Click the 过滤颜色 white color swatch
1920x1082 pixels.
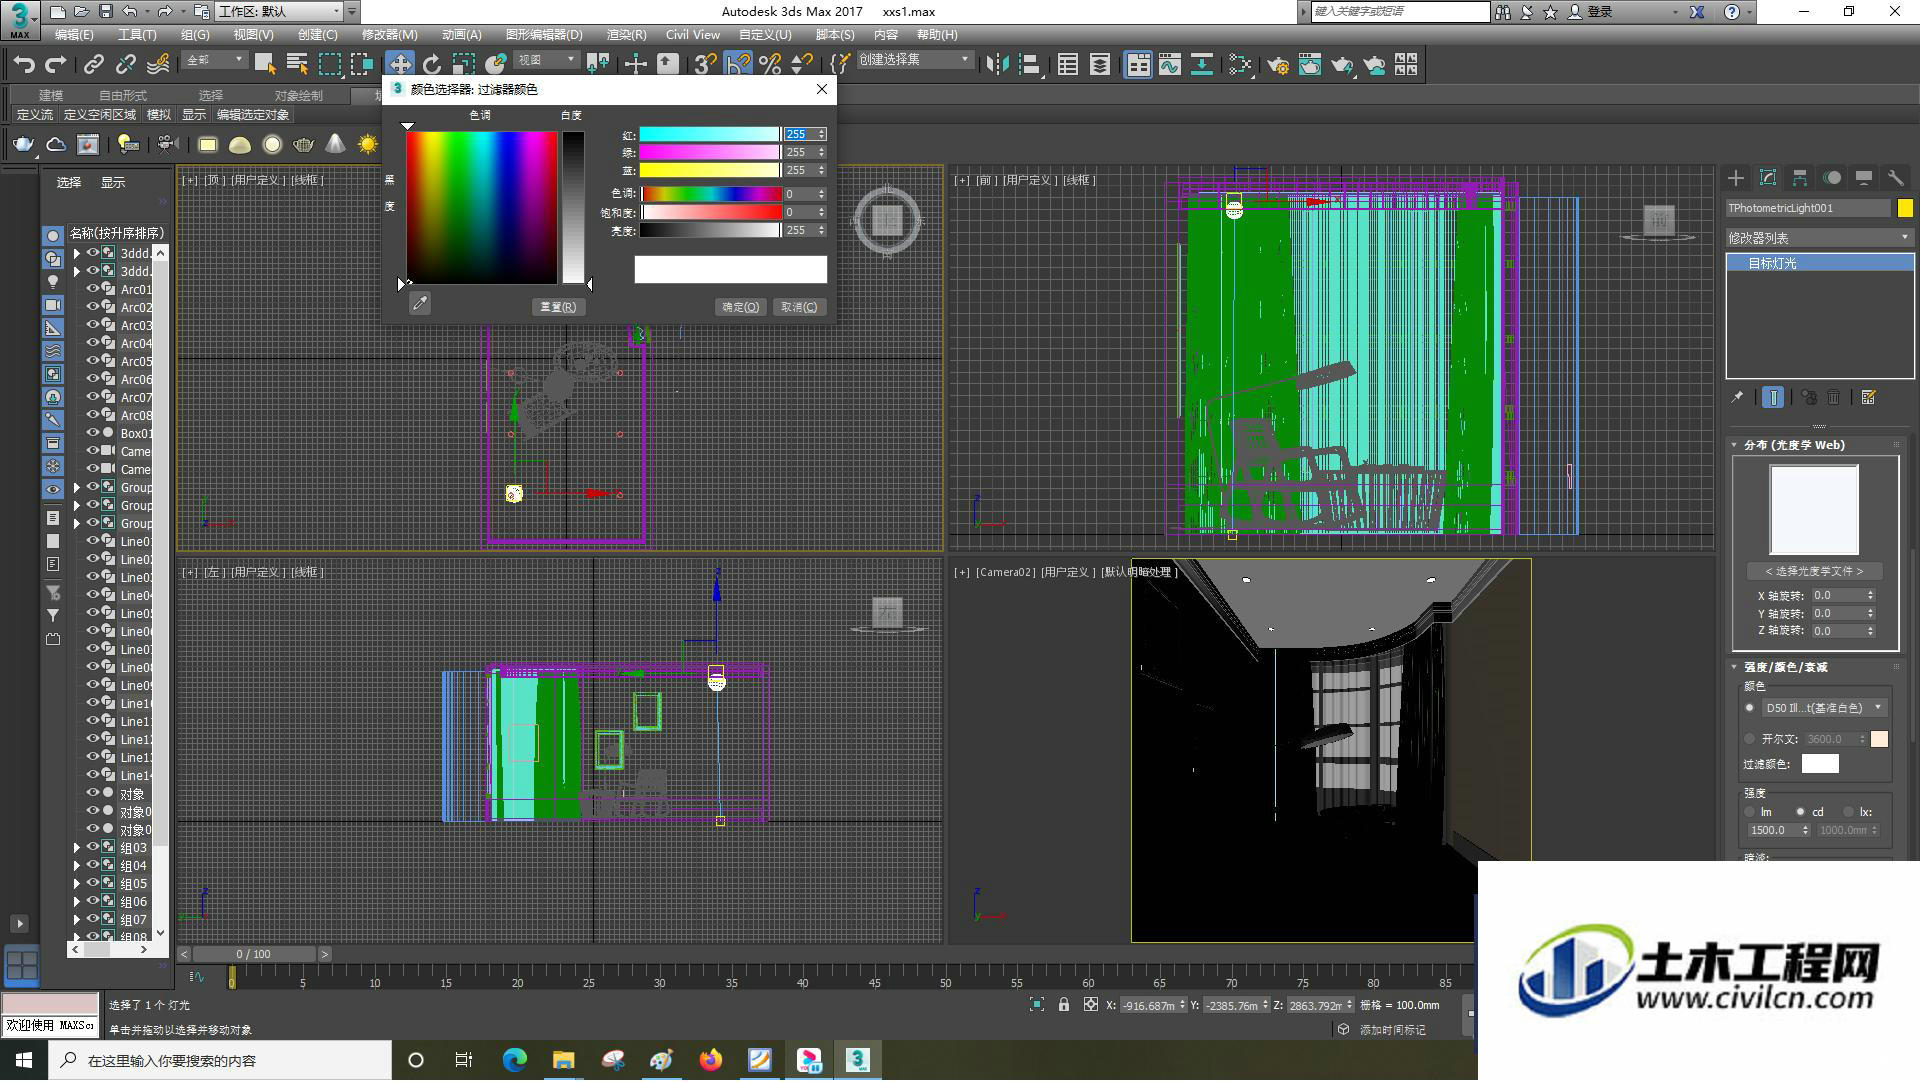(x=1820, y=764)
